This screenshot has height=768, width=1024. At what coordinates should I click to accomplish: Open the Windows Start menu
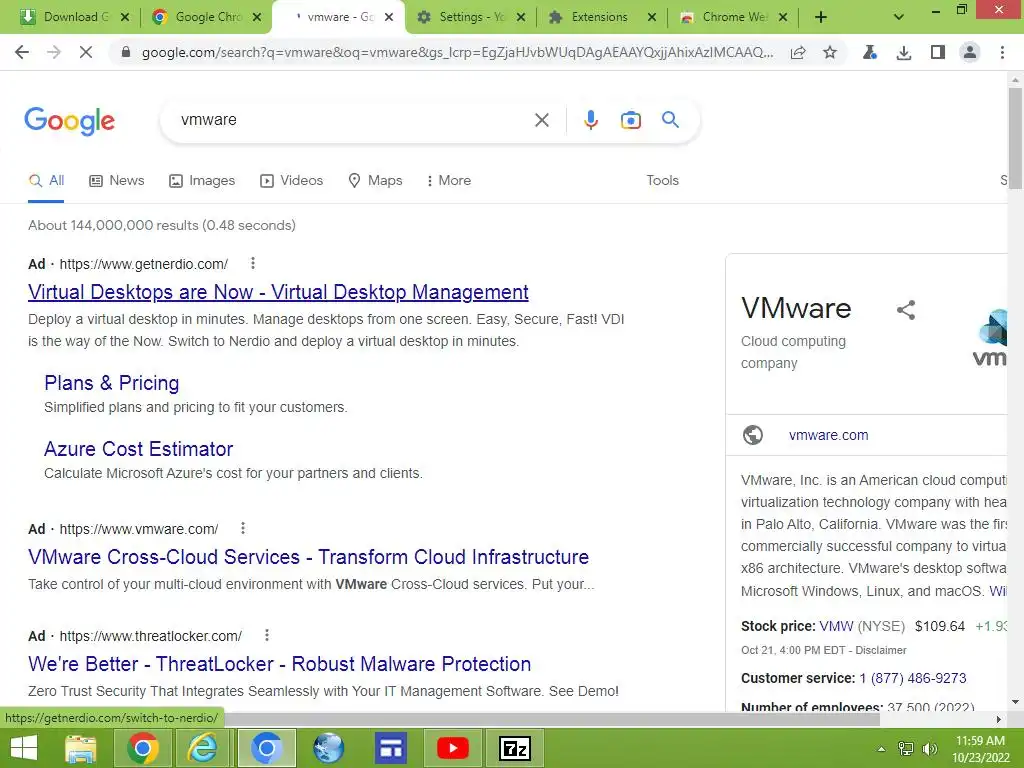(x=24, y=748)
